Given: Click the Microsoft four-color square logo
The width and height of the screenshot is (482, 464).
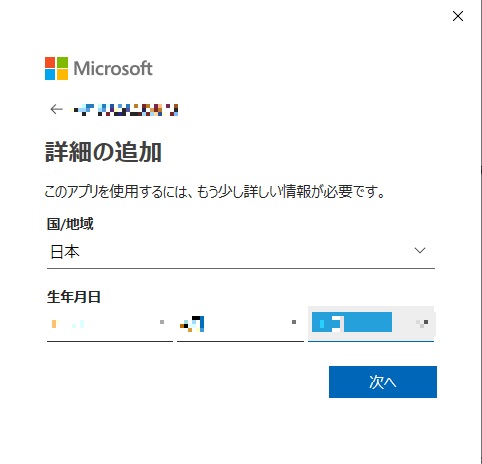Looking at the screenshot, I should [56, 68].
